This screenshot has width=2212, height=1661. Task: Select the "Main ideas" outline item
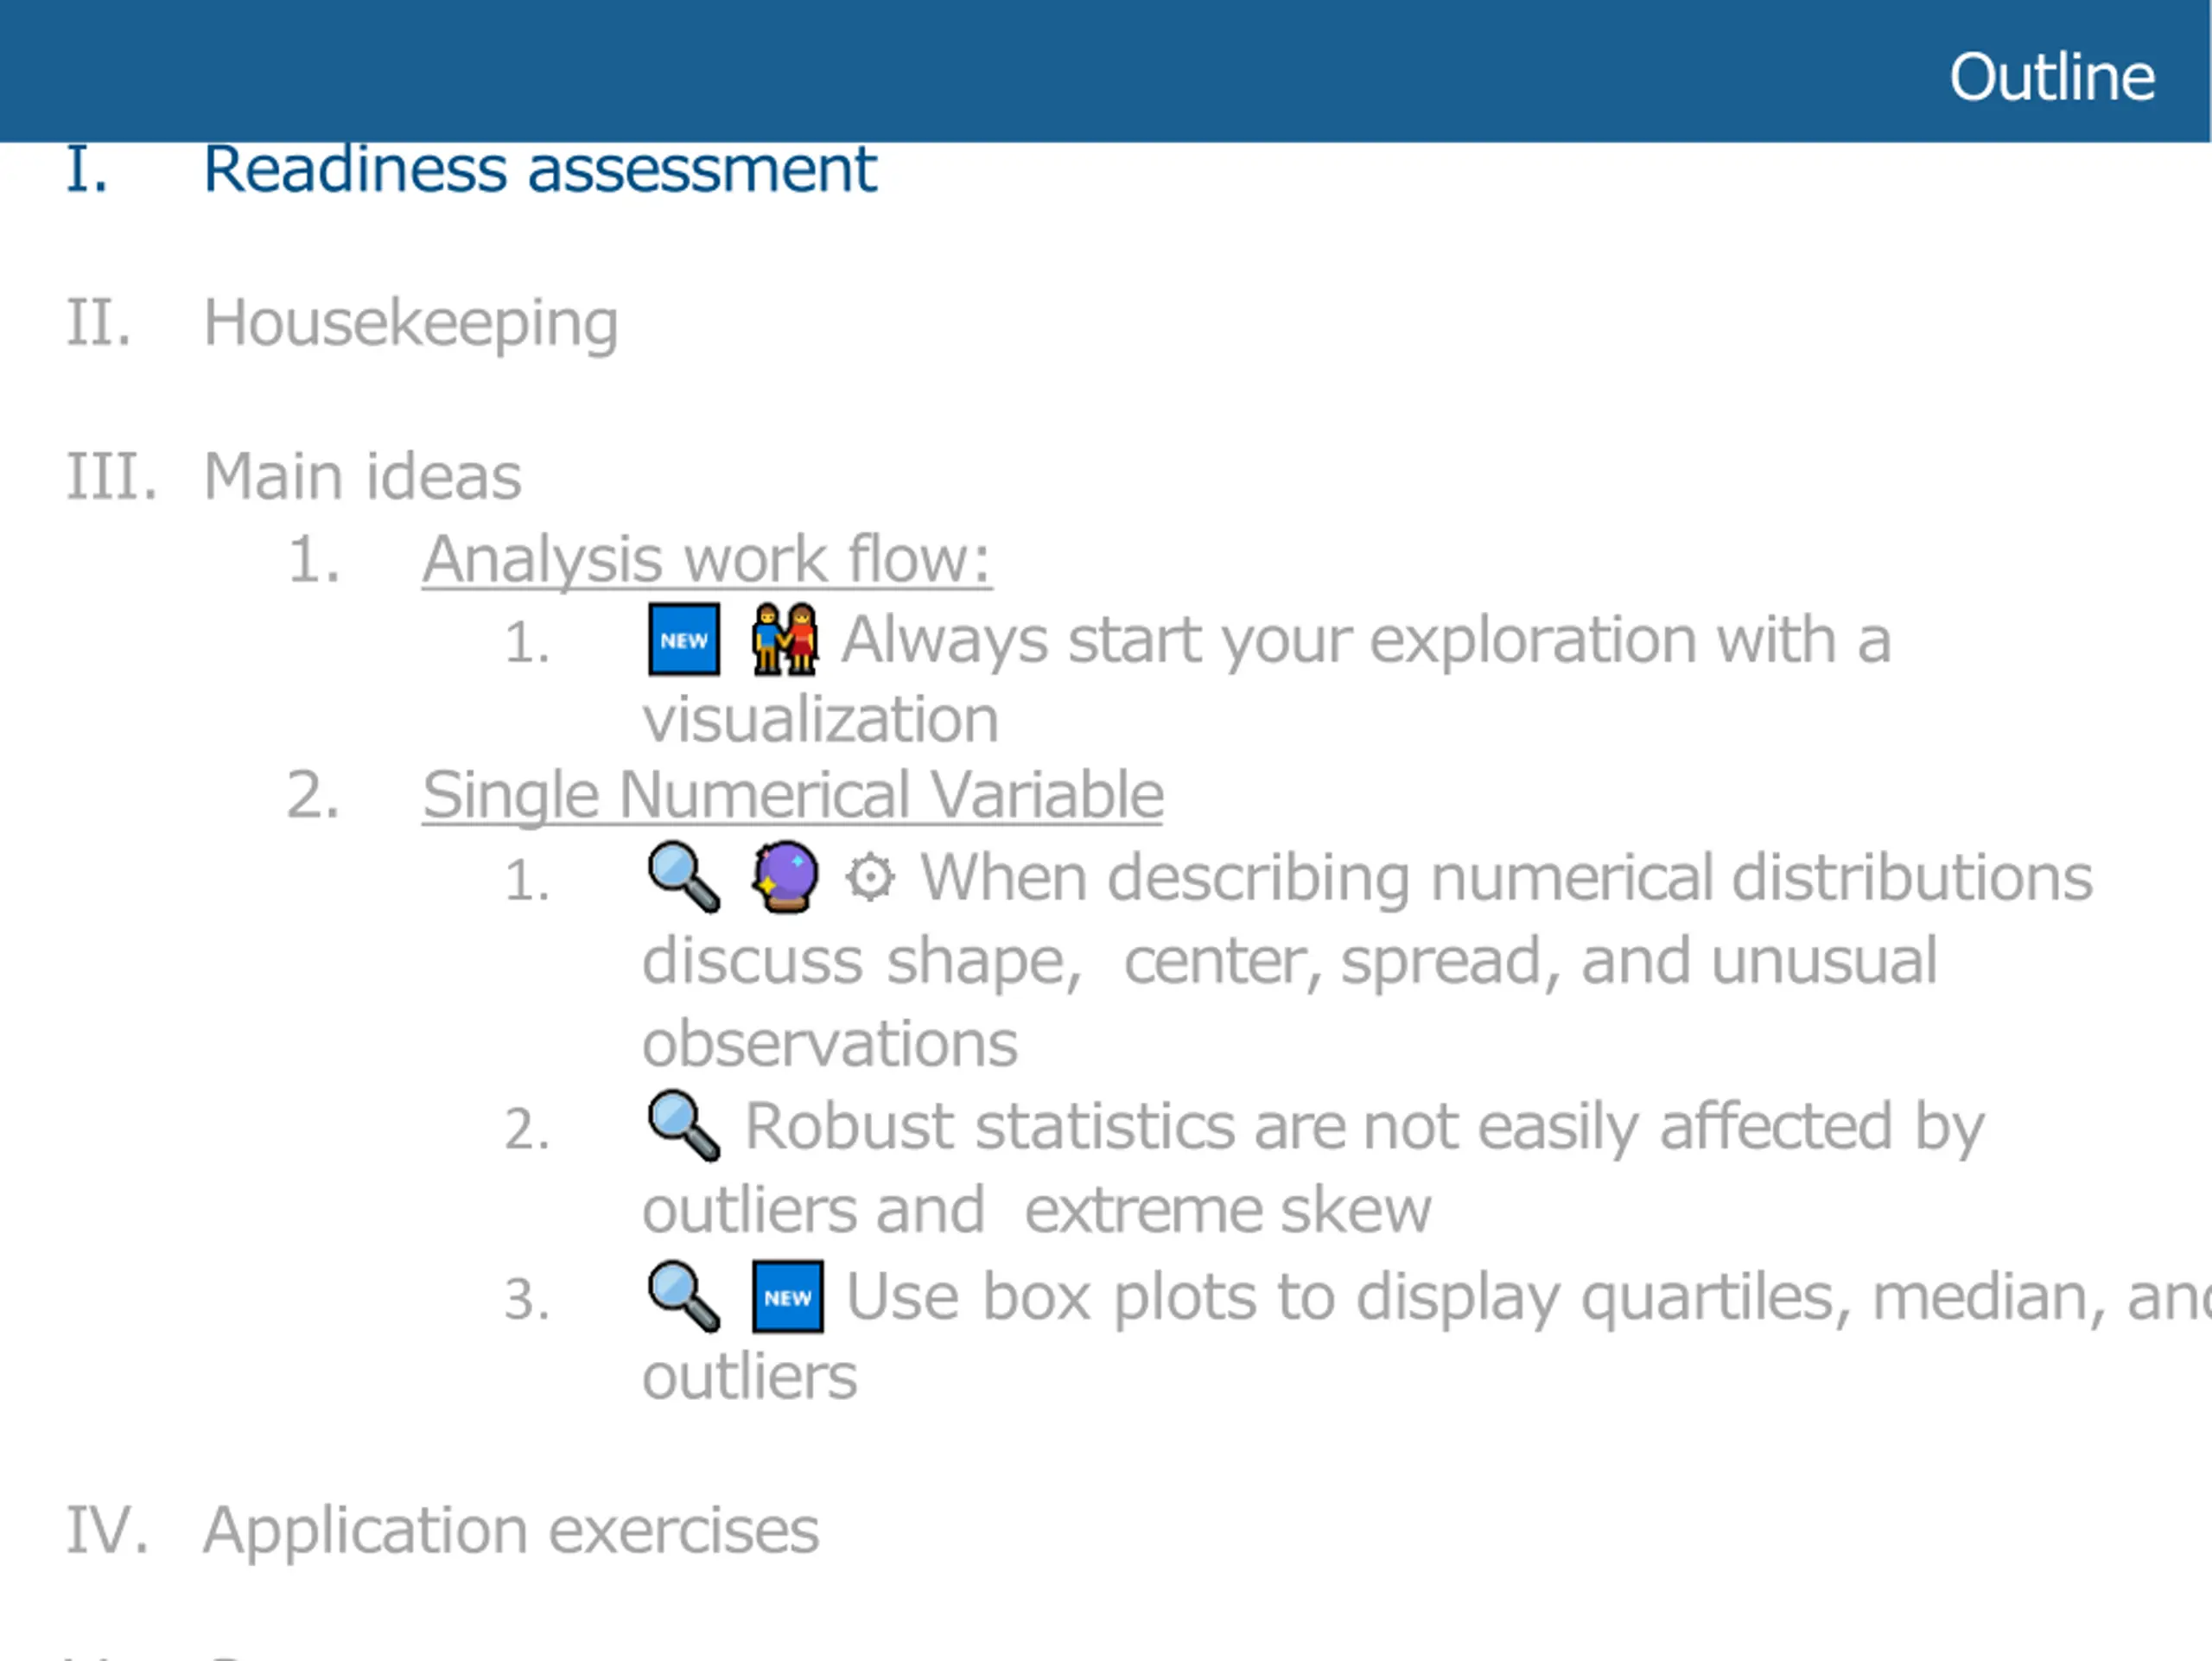coord(363,476)
